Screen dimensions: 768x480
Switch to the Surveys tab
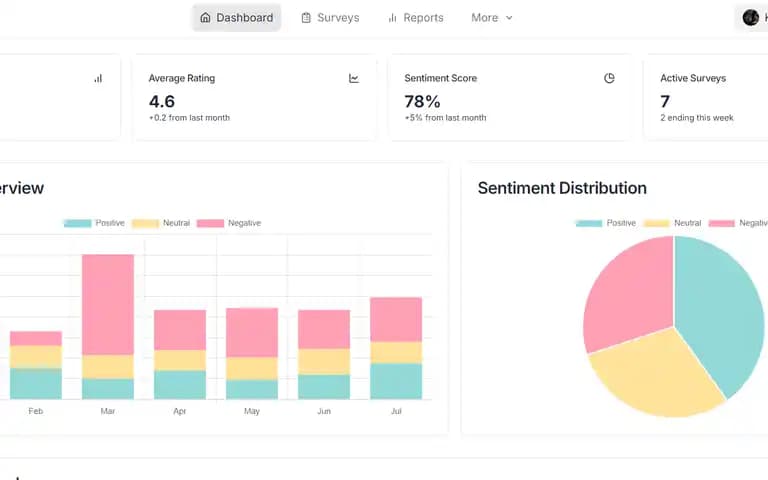point(330,18)
